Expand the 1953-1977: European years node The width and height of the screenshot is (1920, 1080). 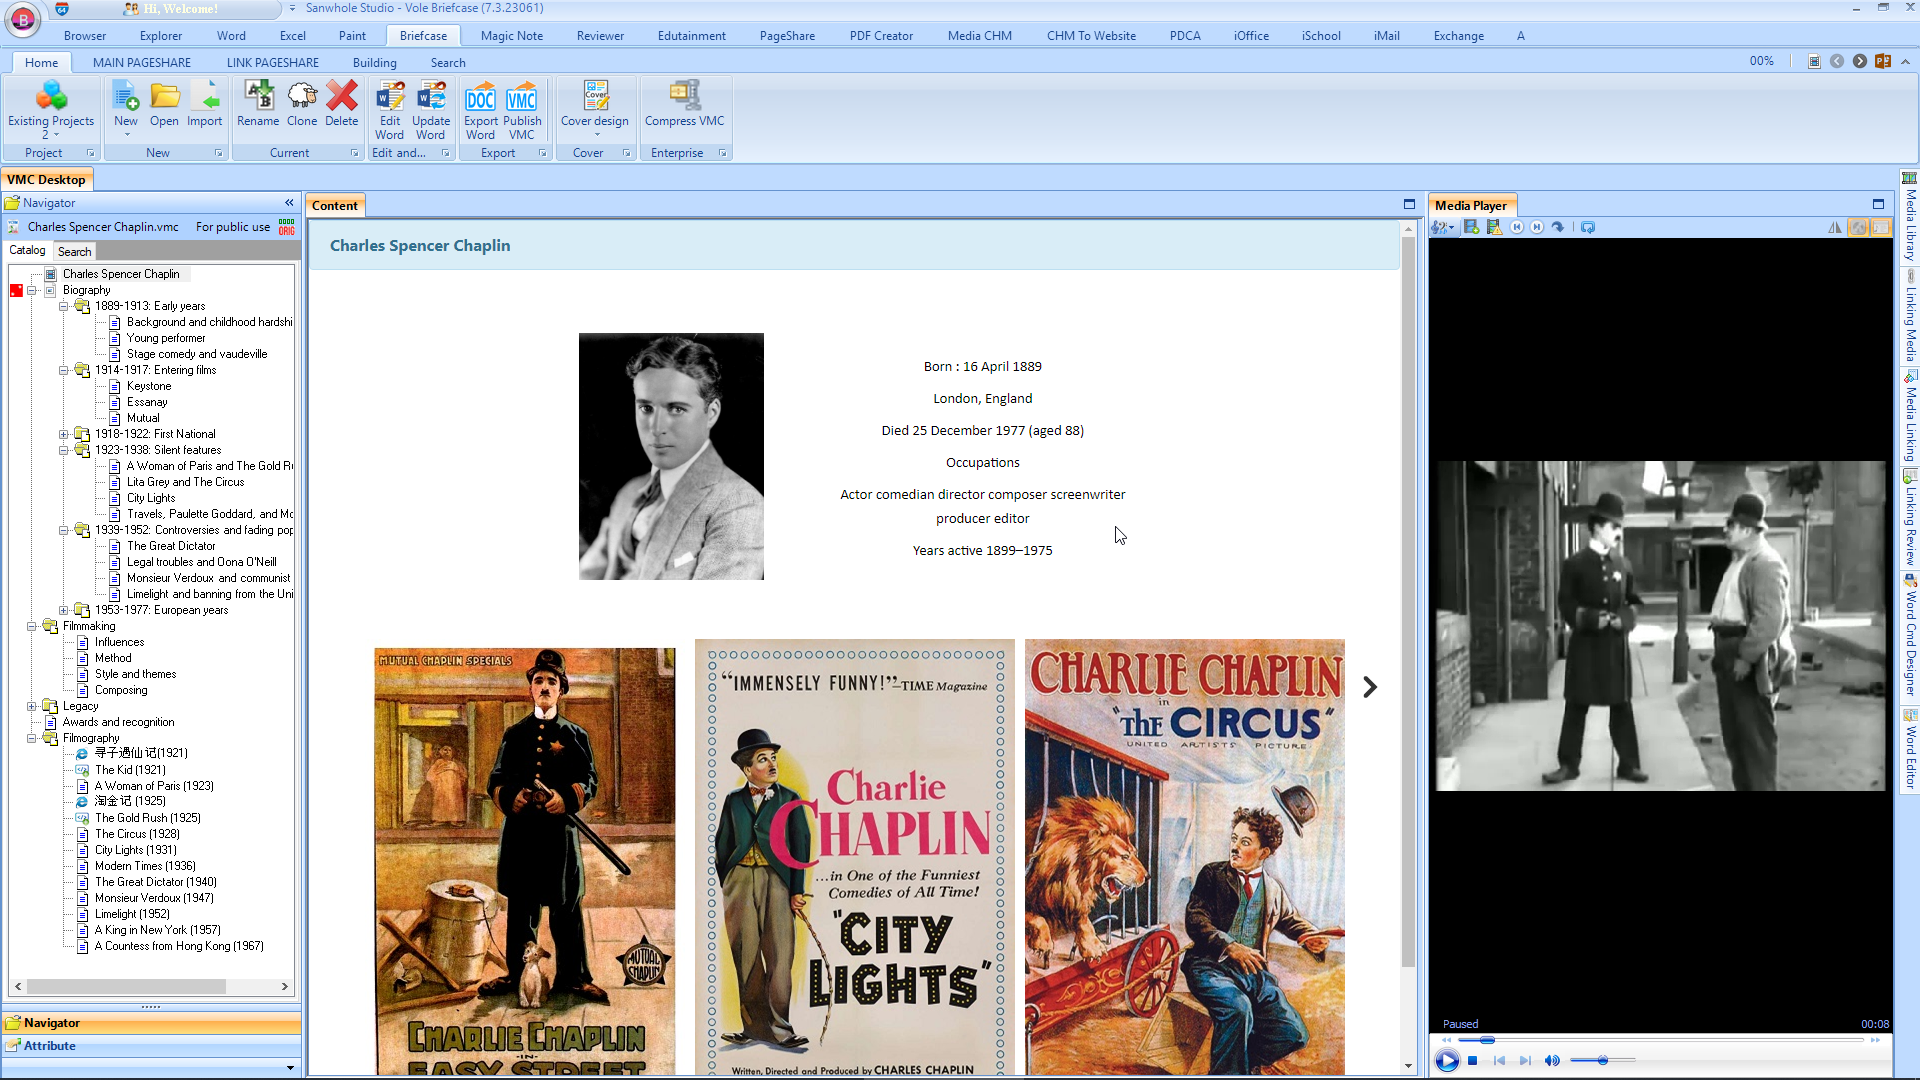(64, 611)
